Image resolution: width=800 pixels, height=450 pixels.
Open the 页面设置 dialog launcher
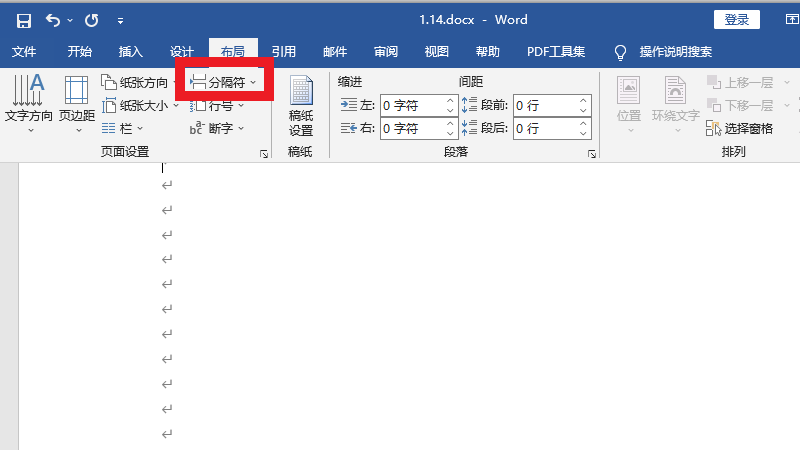pyautogui.click(x=264, y=154)
